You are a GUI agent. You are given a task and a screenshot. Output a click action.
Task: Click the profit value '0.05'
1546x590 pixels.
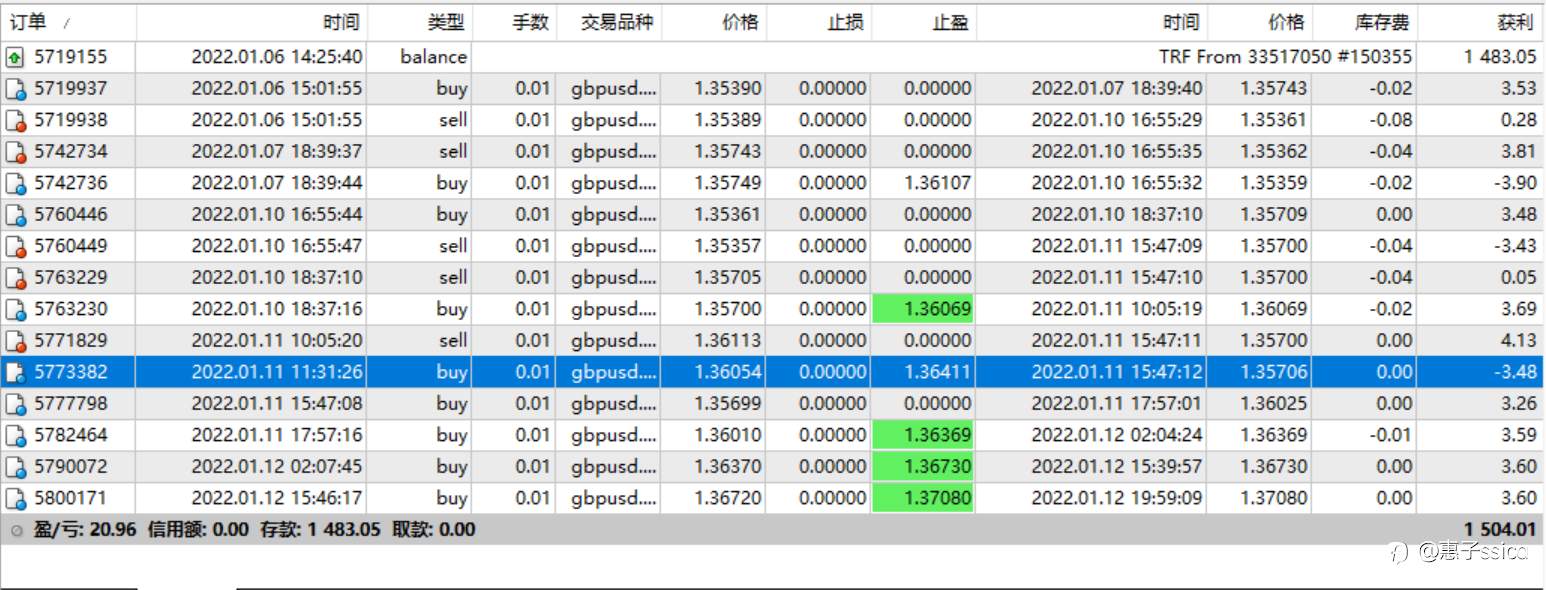click(x=1519, y=278)
